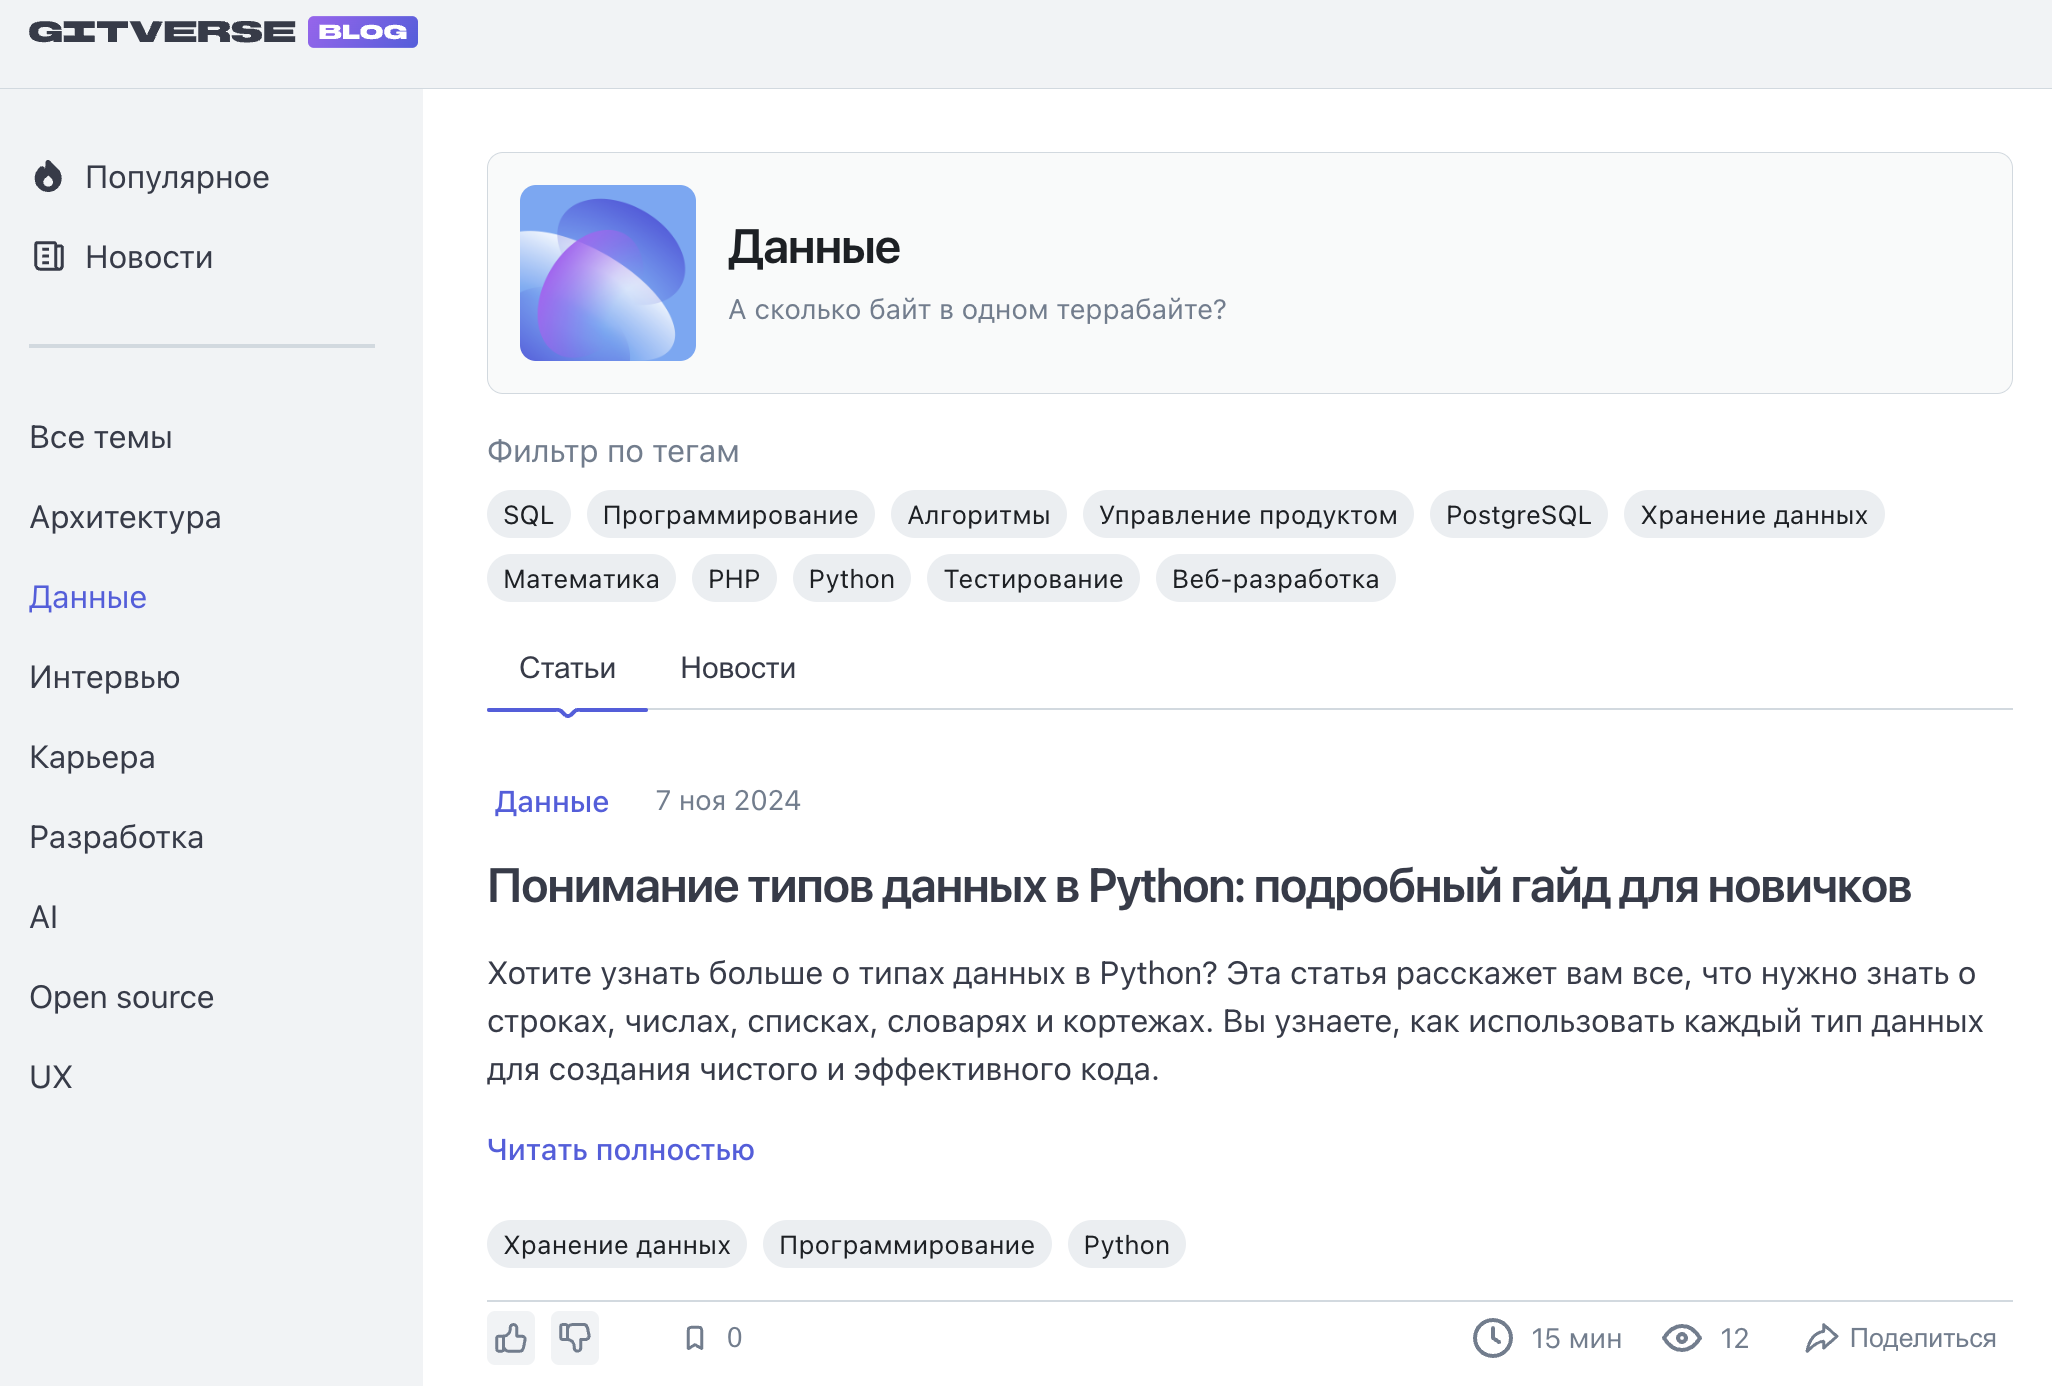Click the Данные category gradient thumbnail

(x=607, y=272)
